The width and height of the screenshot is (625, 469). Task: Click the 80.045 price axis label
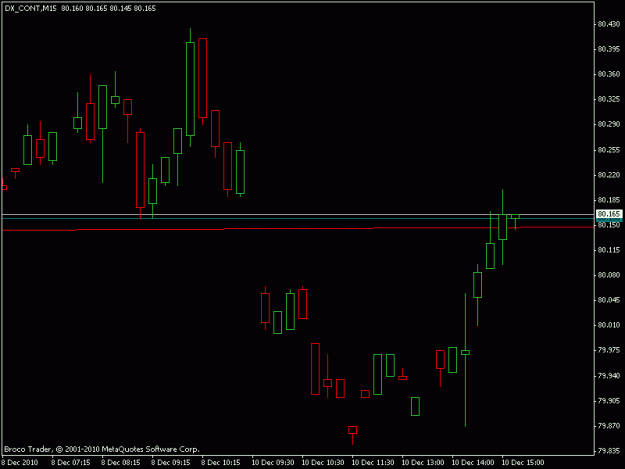click(609, 300)
